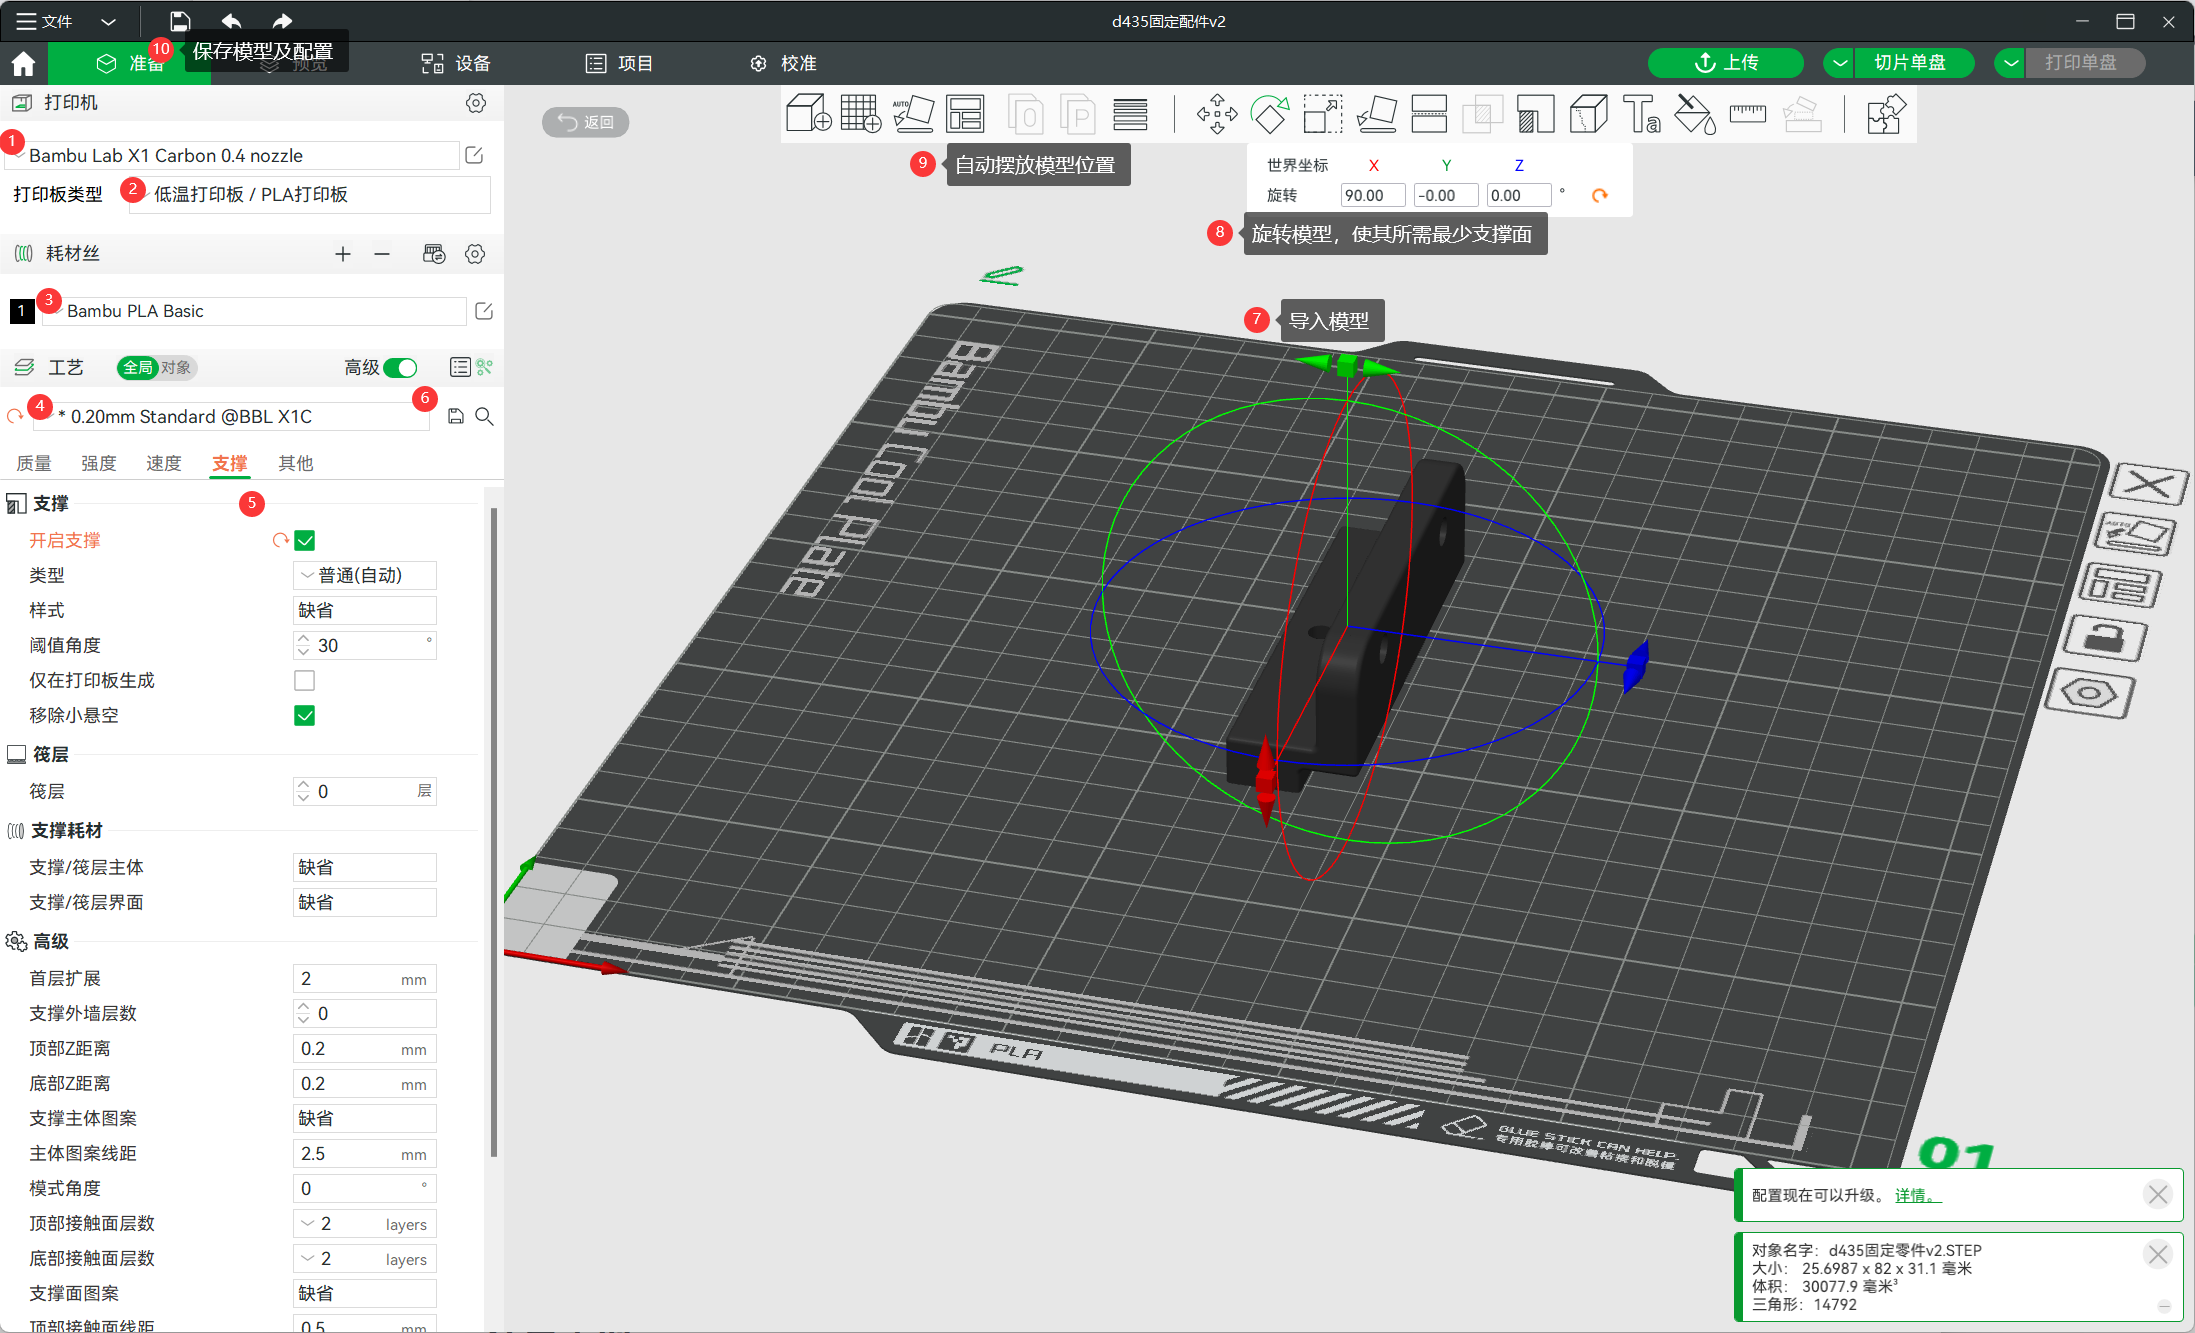2195x1333 pixels.
Task: Click the Auto orient toolbar icon
Action: coord(913,113)
